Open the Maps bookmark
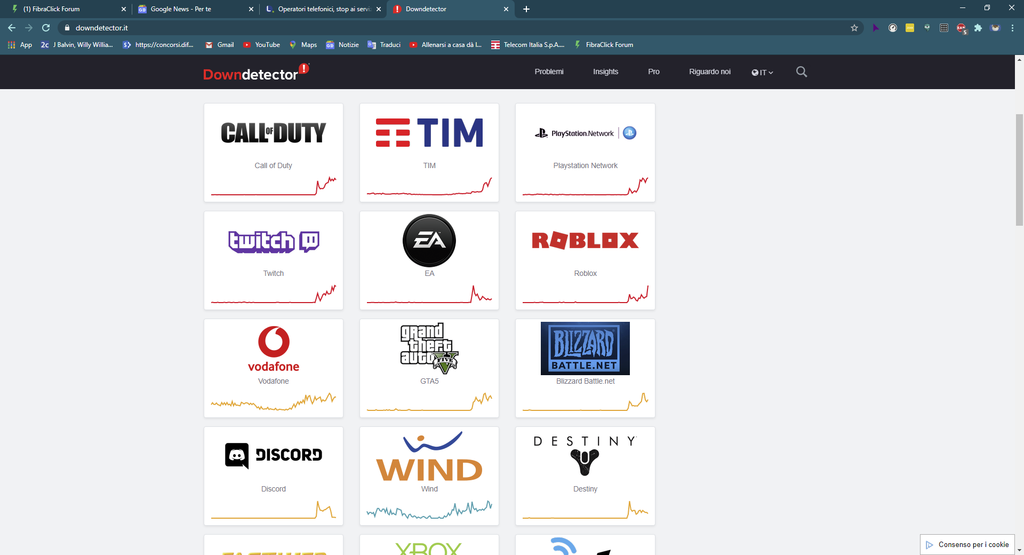The height and width of the screenshot is (555, 1024). tap(303, 45)
